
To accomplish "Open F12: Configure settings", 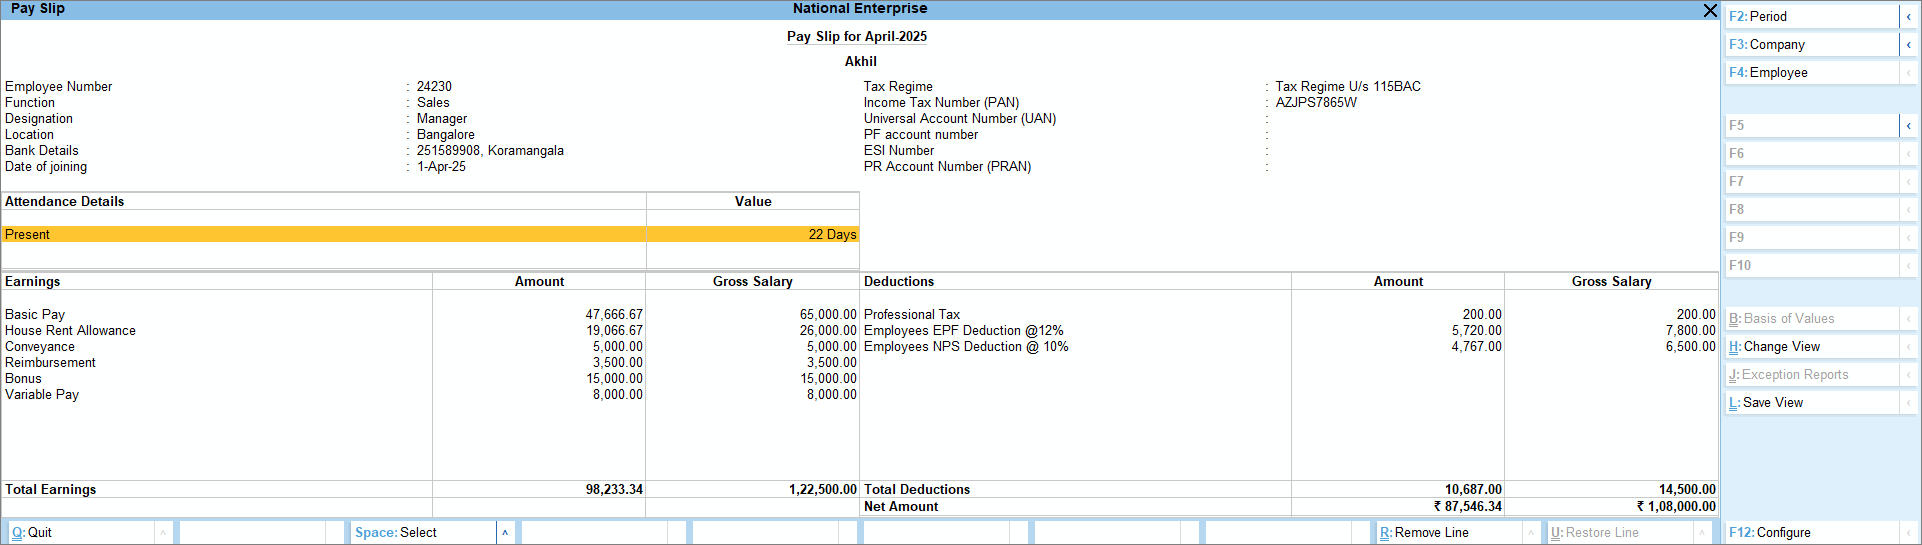I will [1810, 533].
